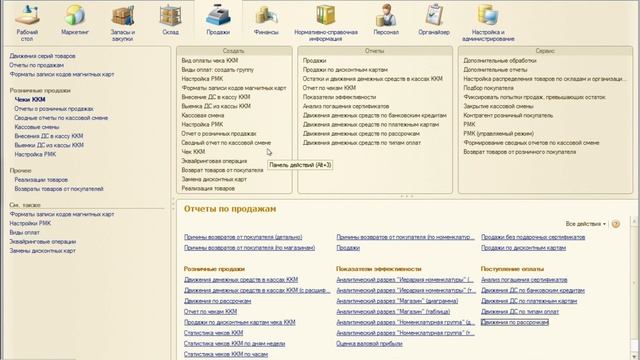Create Отчет о розничных продажах

(219, 133)
